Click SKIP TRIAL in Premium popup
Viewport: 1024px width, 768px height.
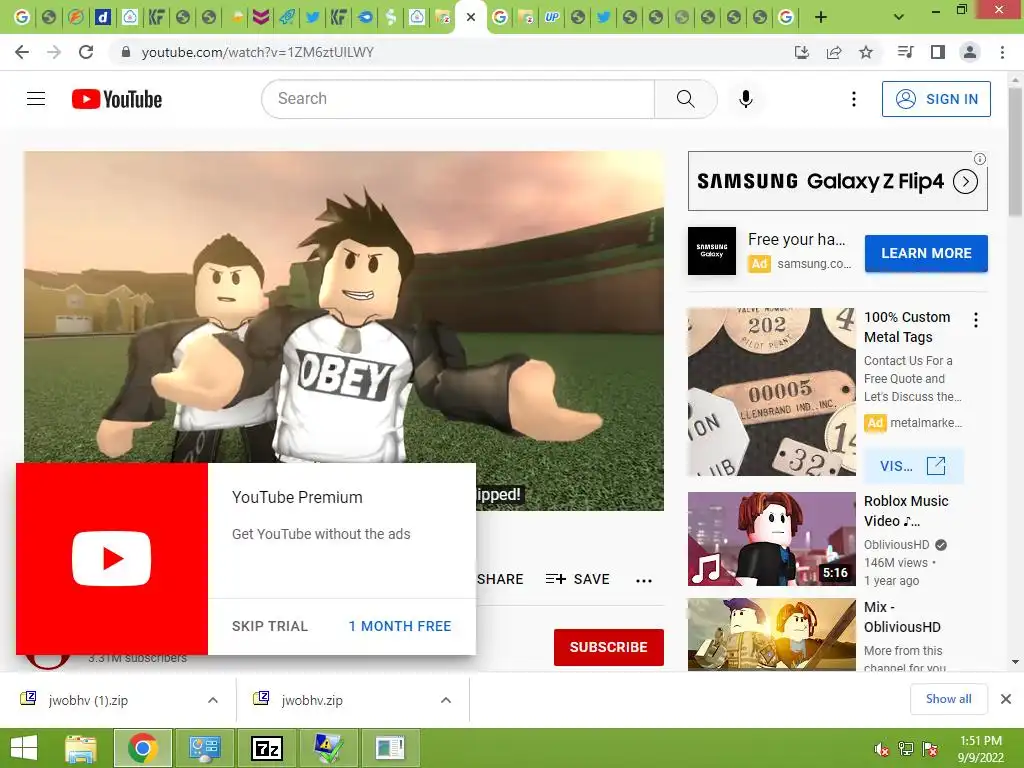pos(270,626)
